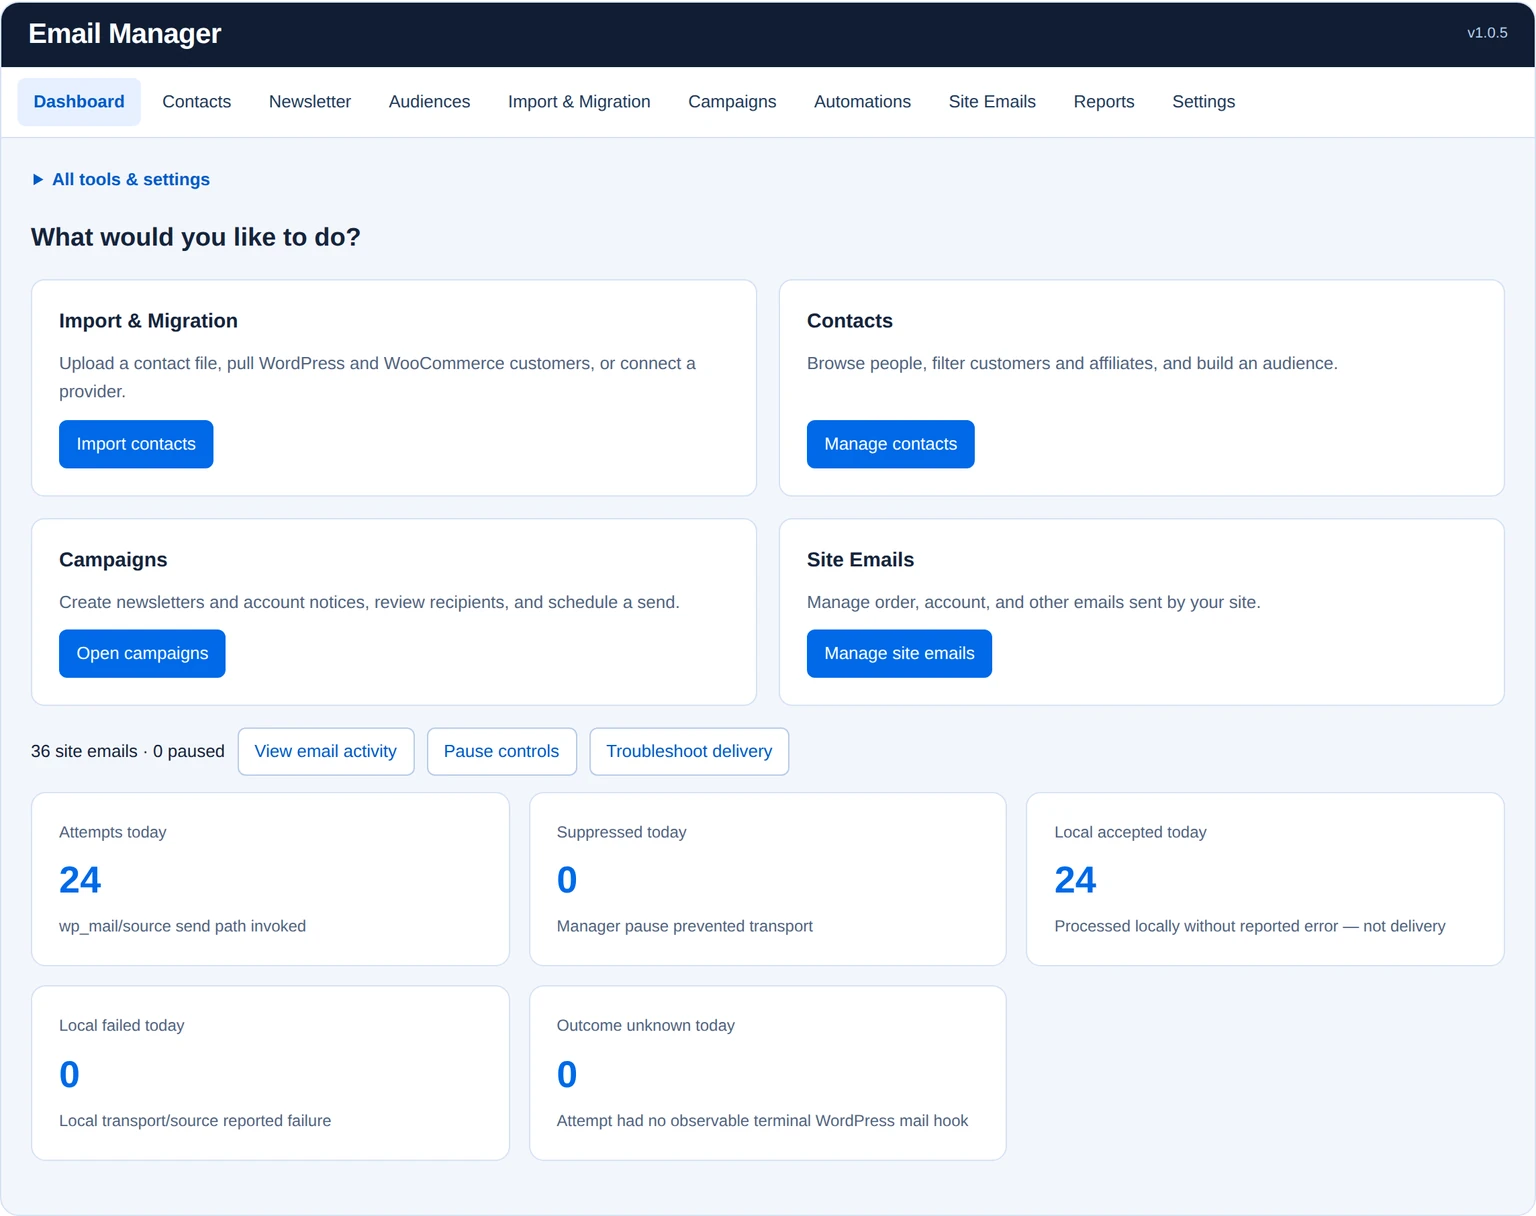Image resolution: width=1536 pixels, height=1216 pixels.
Task: Open the Audiences tab
Action: point(429,102)
